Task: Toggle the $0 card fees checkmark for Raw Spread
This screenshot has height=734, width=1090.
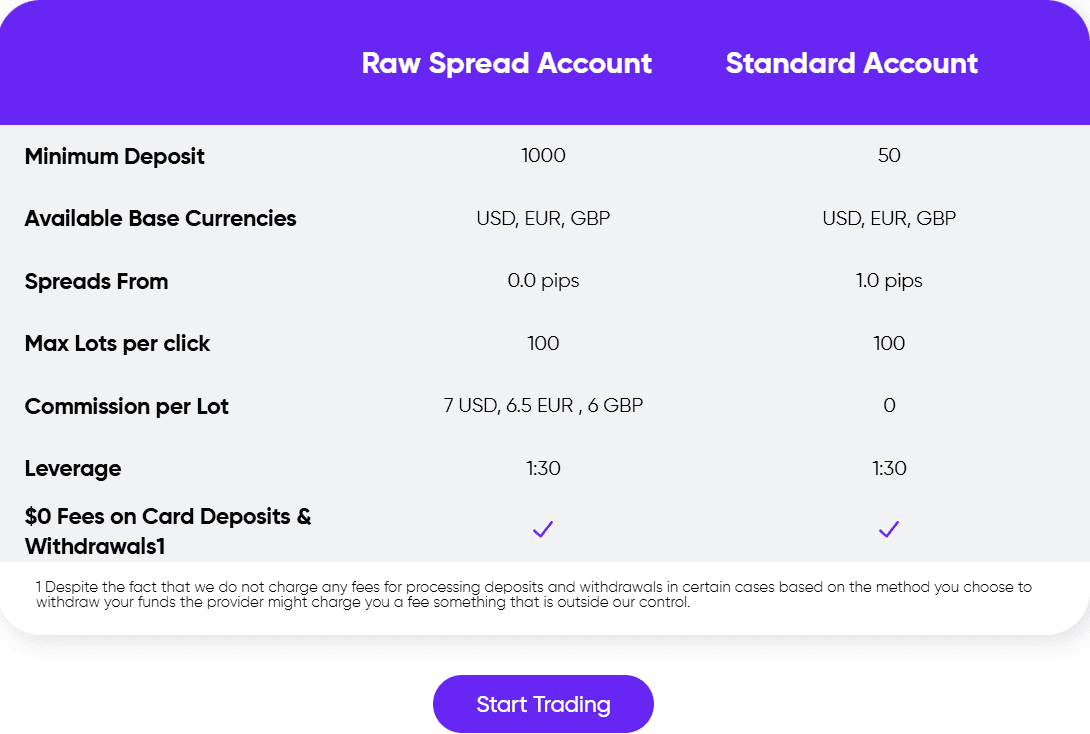Action: 543,529
